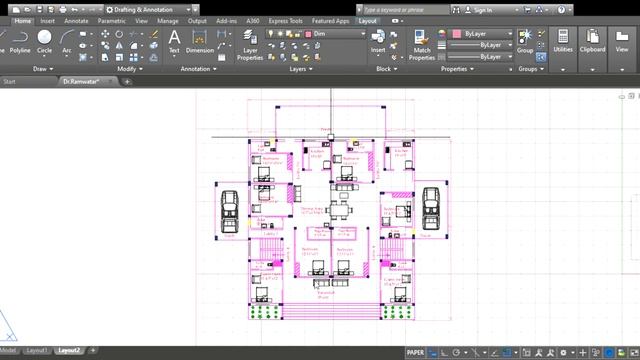Open the workspace Drafting & Annotation dropdown
The image size is (640, 360).
(149, 9)
